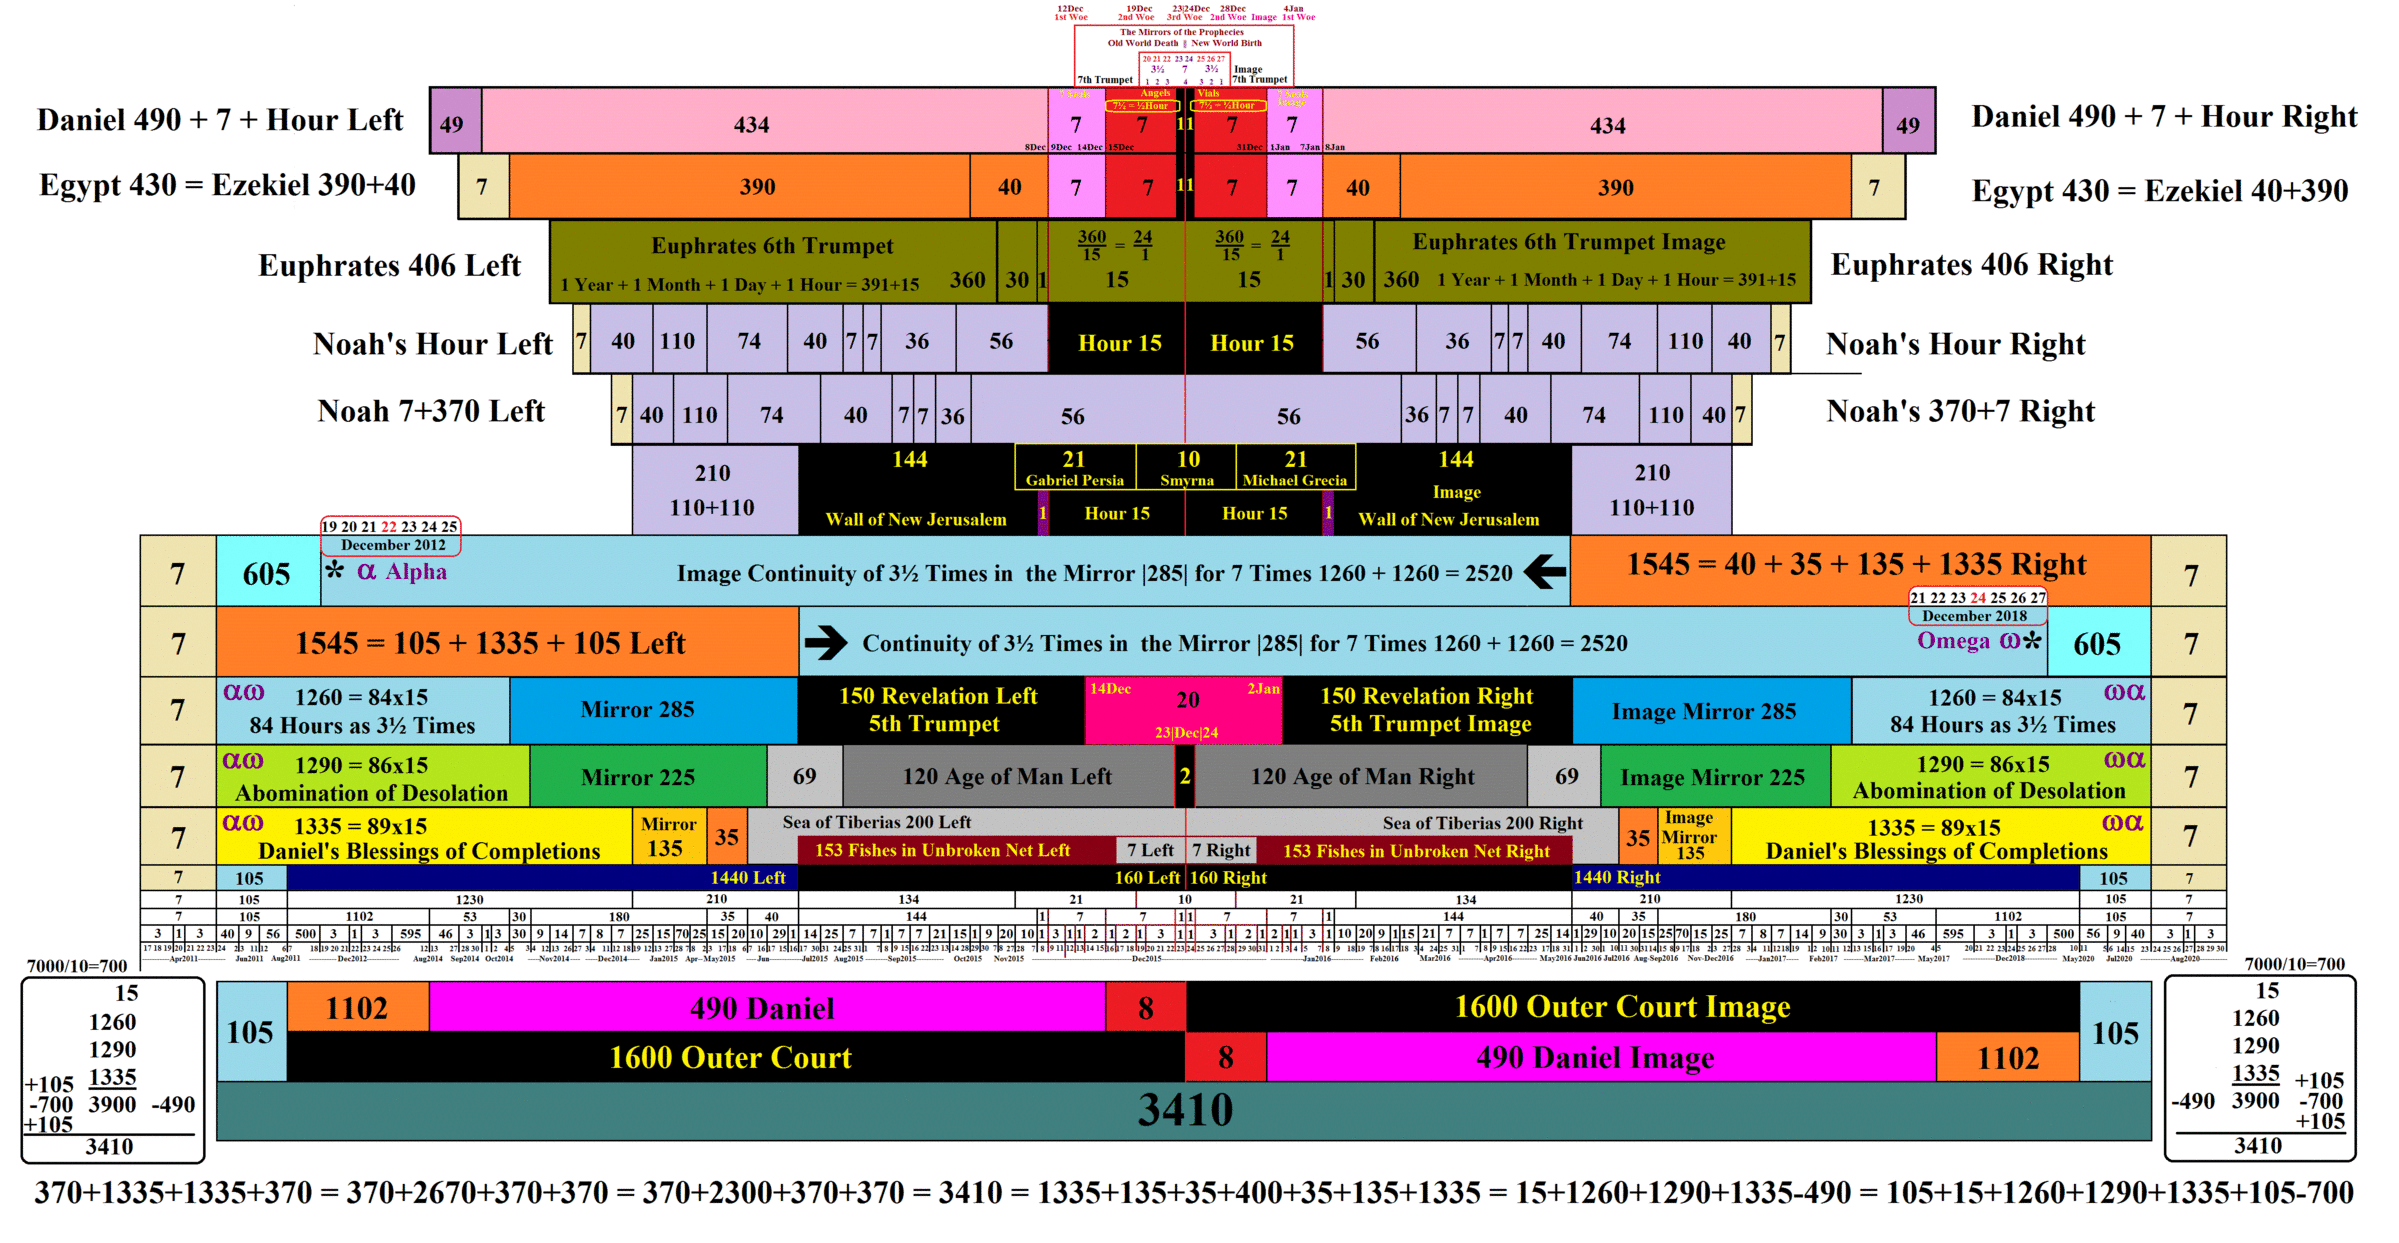Select '1545 = 40 + 35 + 135 + 1335 Right' block
The image size is (2399, 1243).
1859,570
